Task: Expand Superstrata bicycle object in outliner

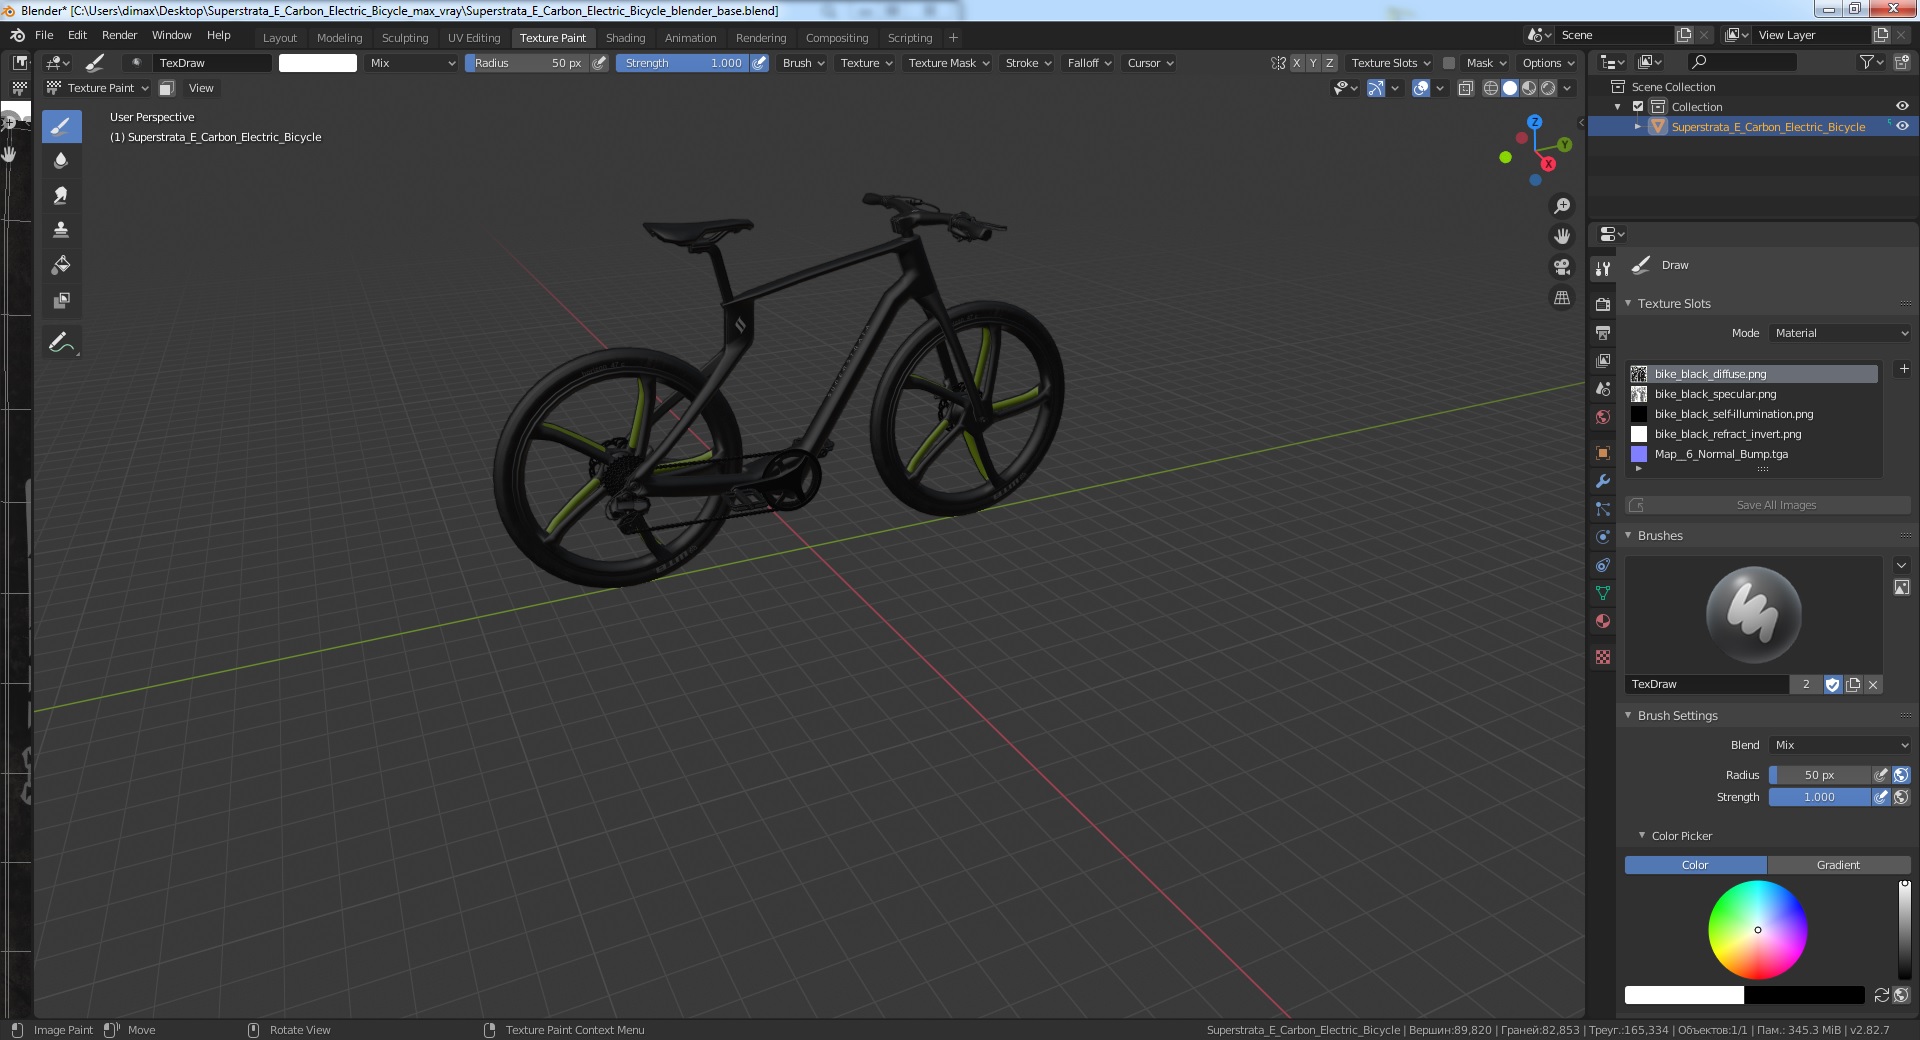Action: click(x=1637, y=127)
